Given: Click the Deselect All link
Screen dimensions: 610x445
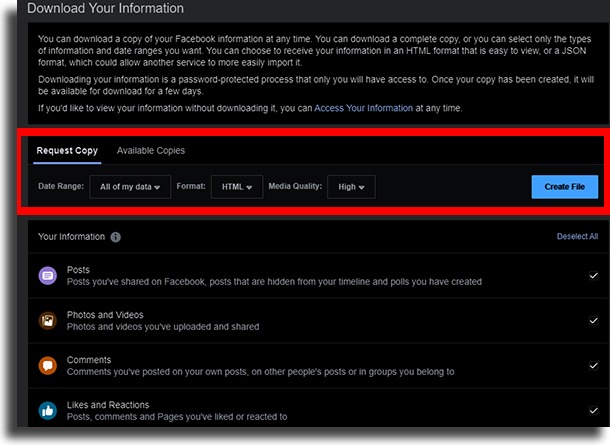Looking at the screenshot, I should coord(577,237).
